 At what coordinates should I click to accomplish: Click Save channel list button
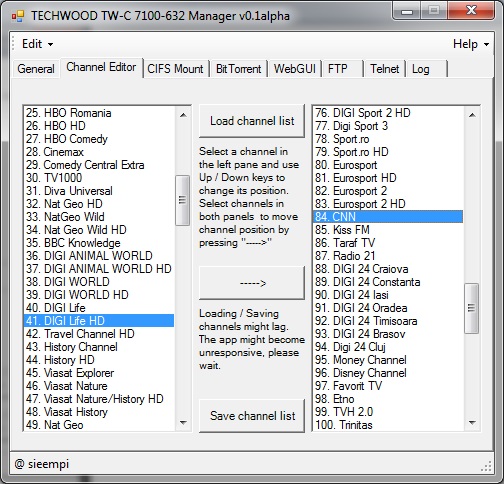[x=252, y=416]
